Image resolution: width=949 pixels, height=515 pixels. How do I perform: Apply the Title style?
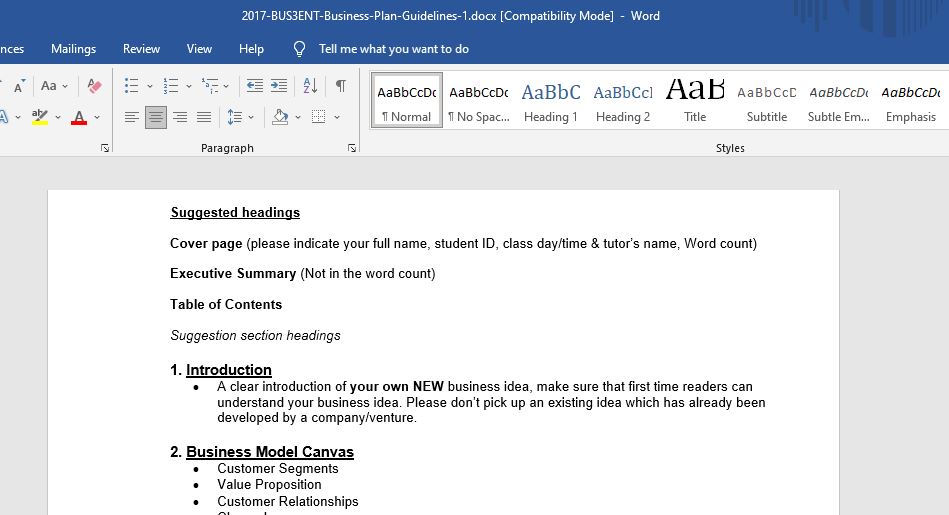pyautogui.click(x=695, y=100)
